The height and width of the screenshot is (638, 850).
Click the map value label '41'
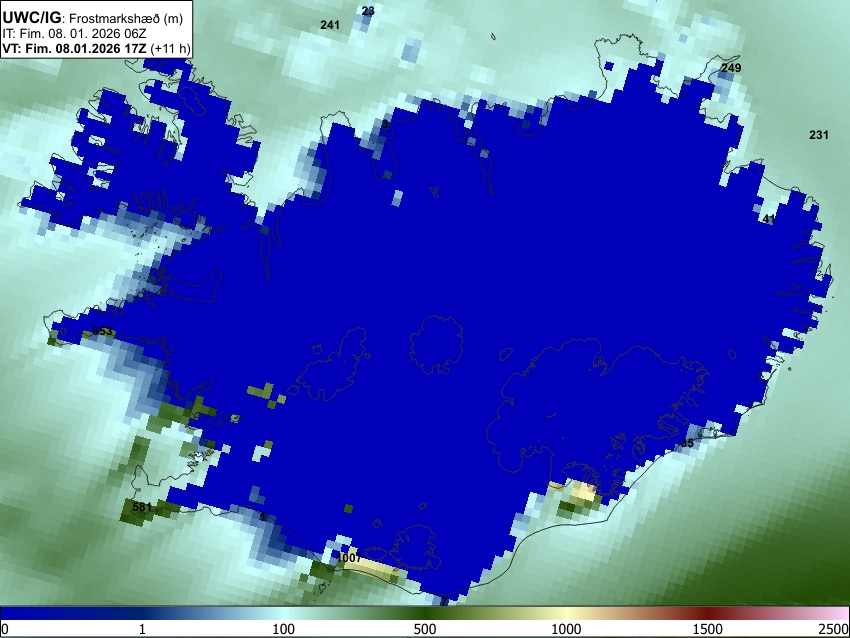coord(769,219)
